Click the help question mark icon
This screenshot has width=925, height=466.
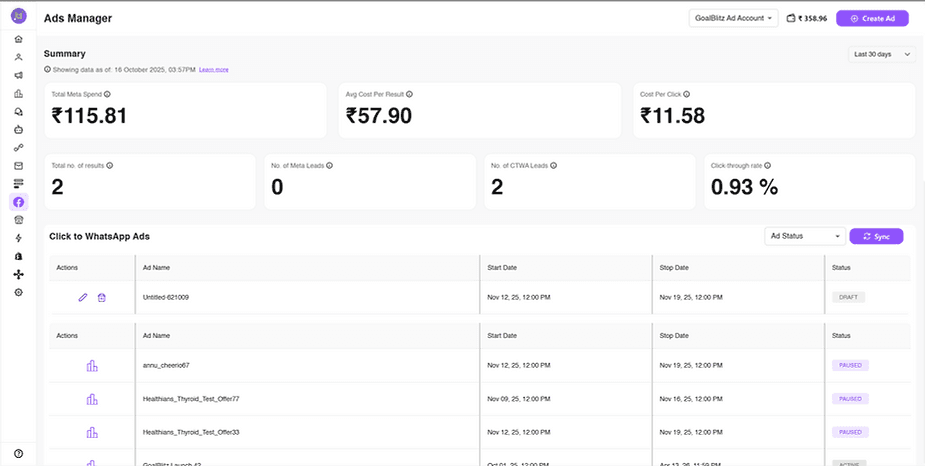point(18,453)
